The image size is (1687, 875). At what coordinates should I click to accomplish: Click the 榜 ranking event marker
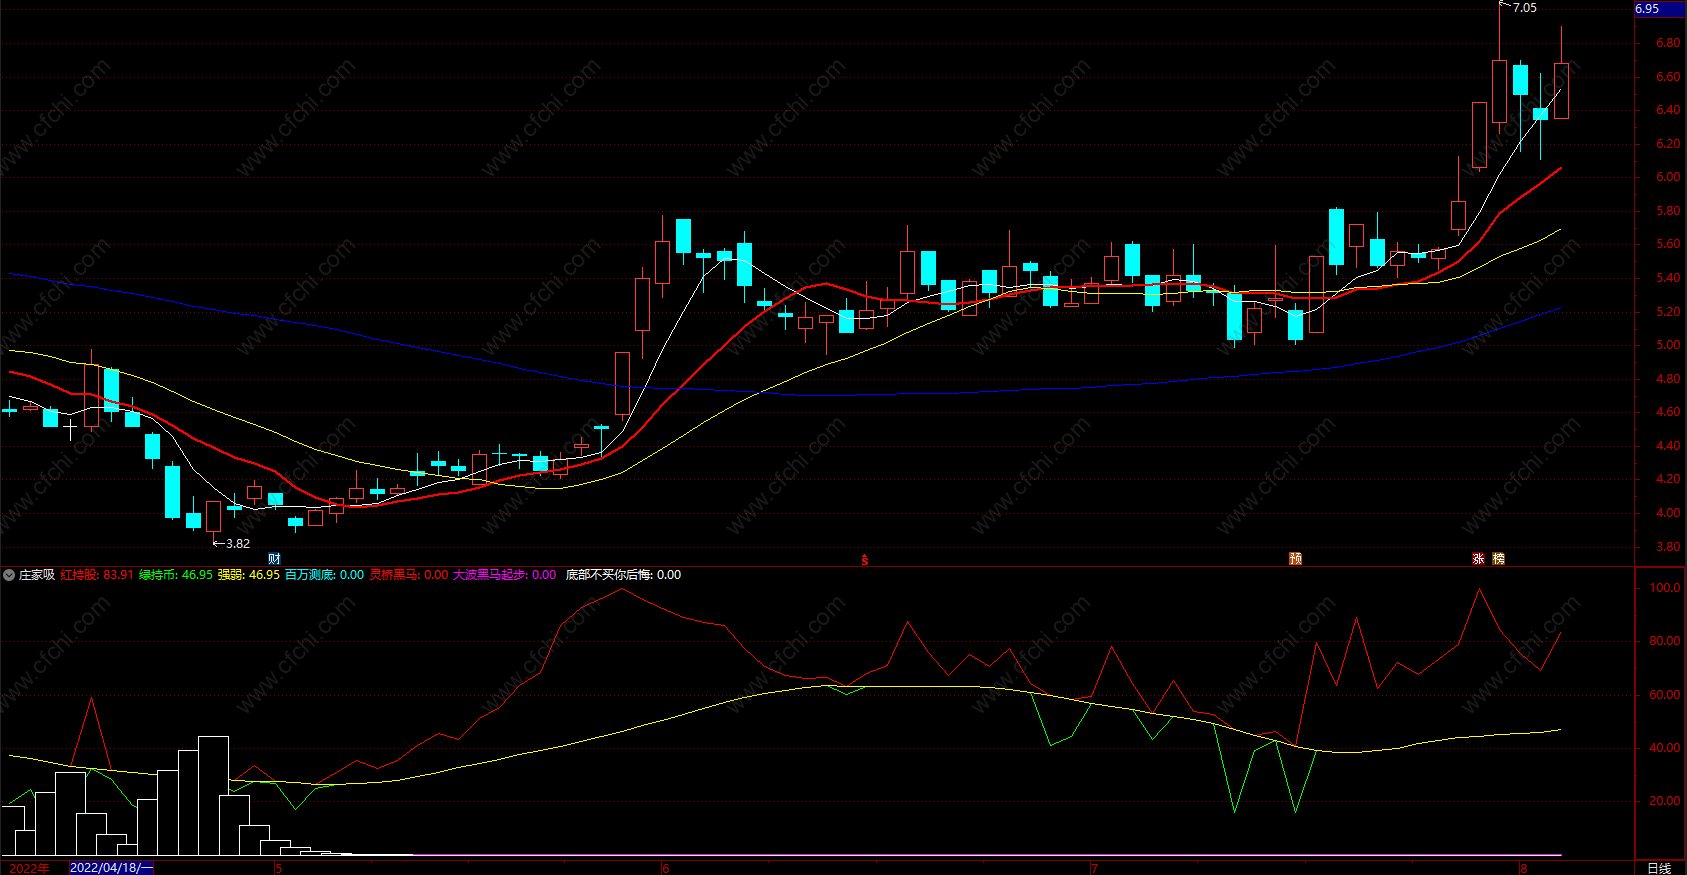click(1498, 559)
